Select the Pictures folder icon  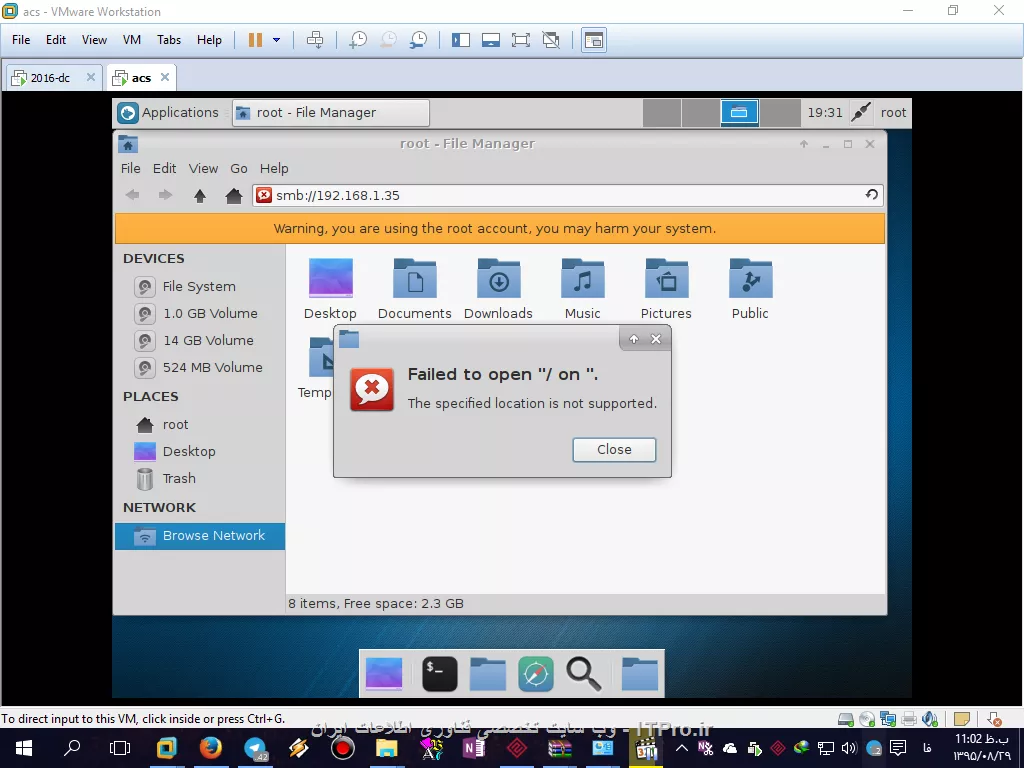coord(666,288)
